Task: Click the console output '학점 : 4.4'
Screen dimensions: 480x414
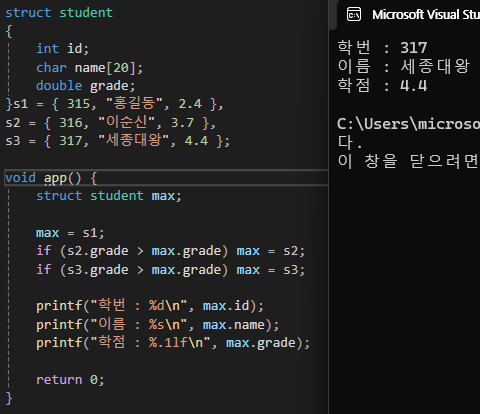Action: [x=382, y=85]
